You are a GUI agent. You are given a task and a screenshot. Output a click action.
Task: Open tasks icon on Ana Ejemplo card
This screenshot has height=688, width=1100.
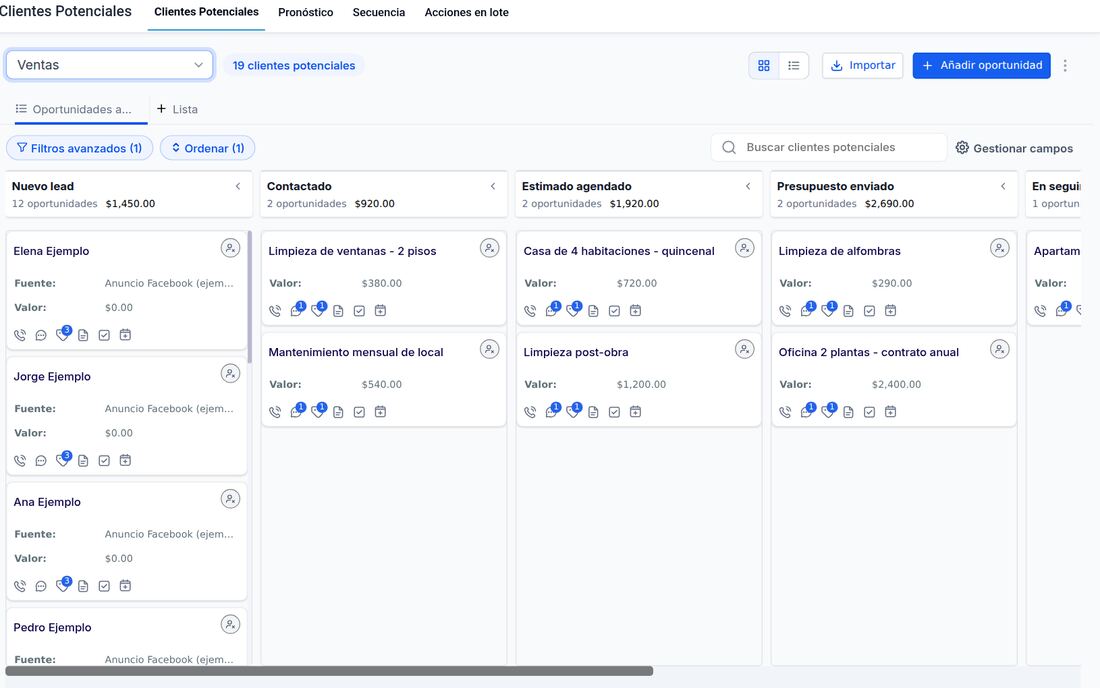click(104, 586)
